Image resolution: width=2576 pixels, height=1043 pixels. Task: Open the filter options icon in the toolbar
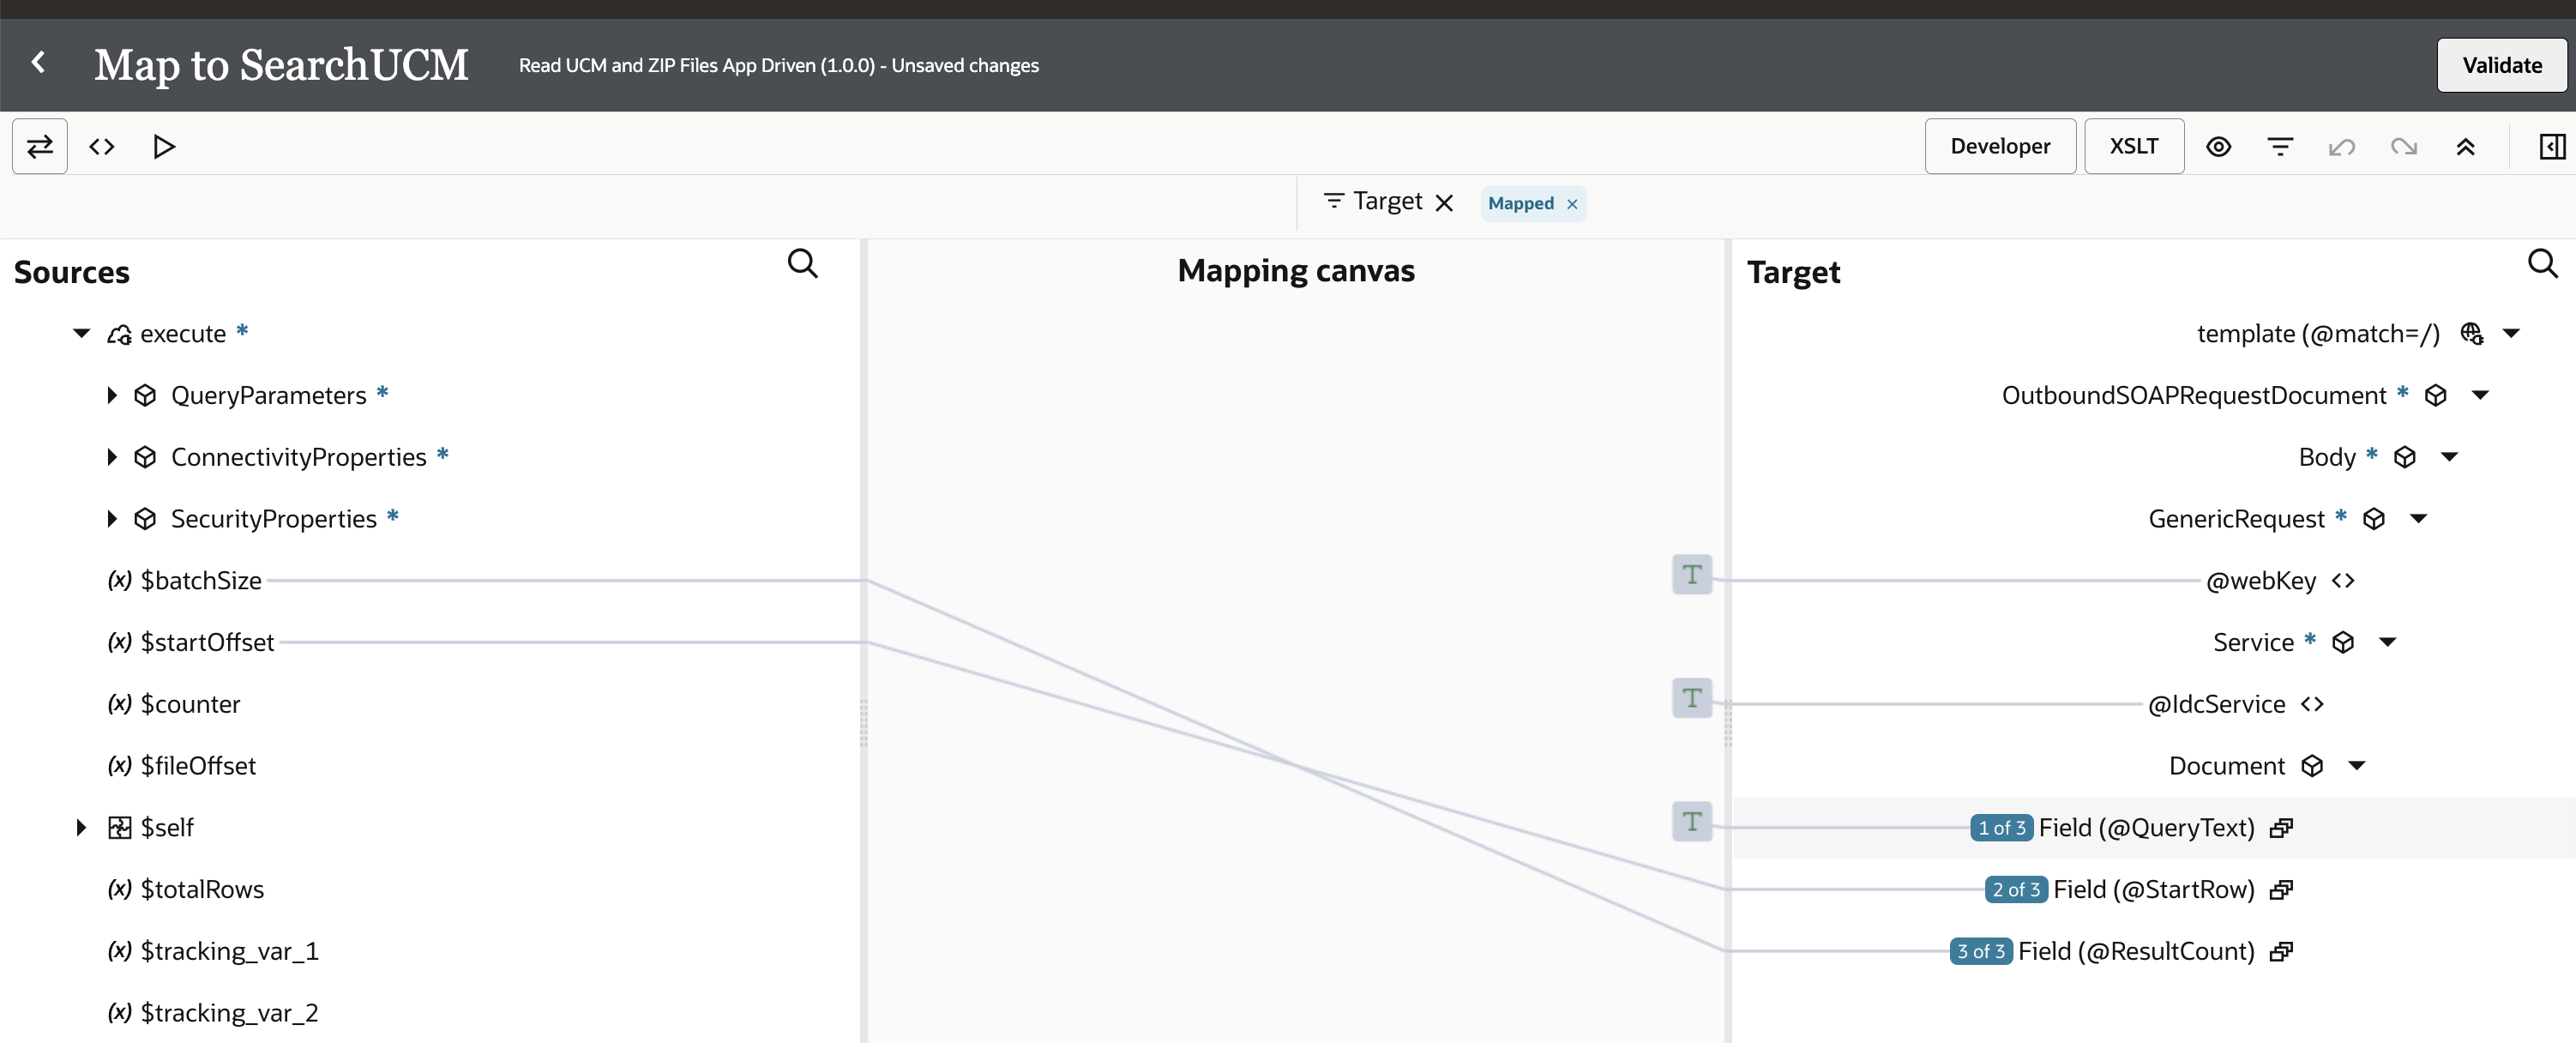tap(2281, 146)
